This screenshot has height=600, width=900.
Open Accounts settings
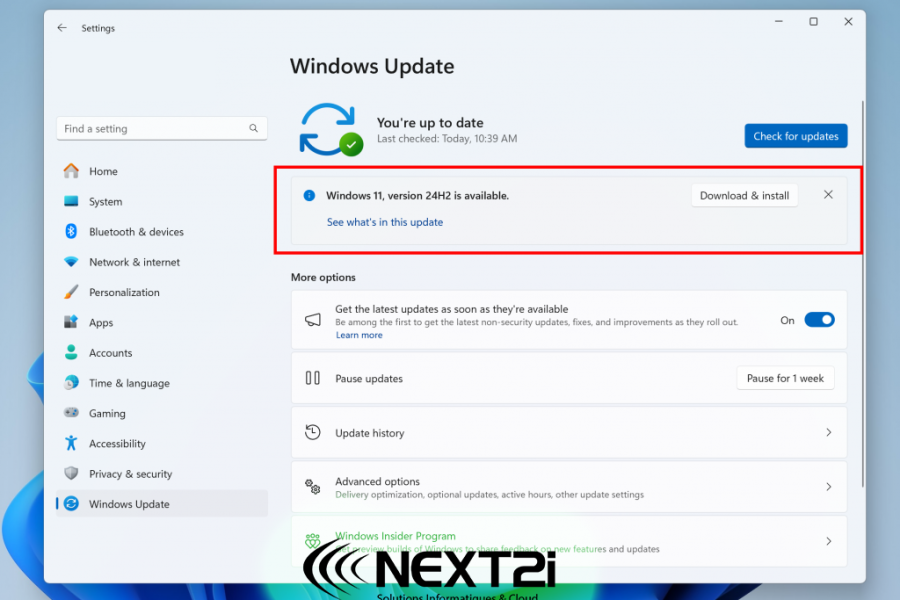point(162,353)
